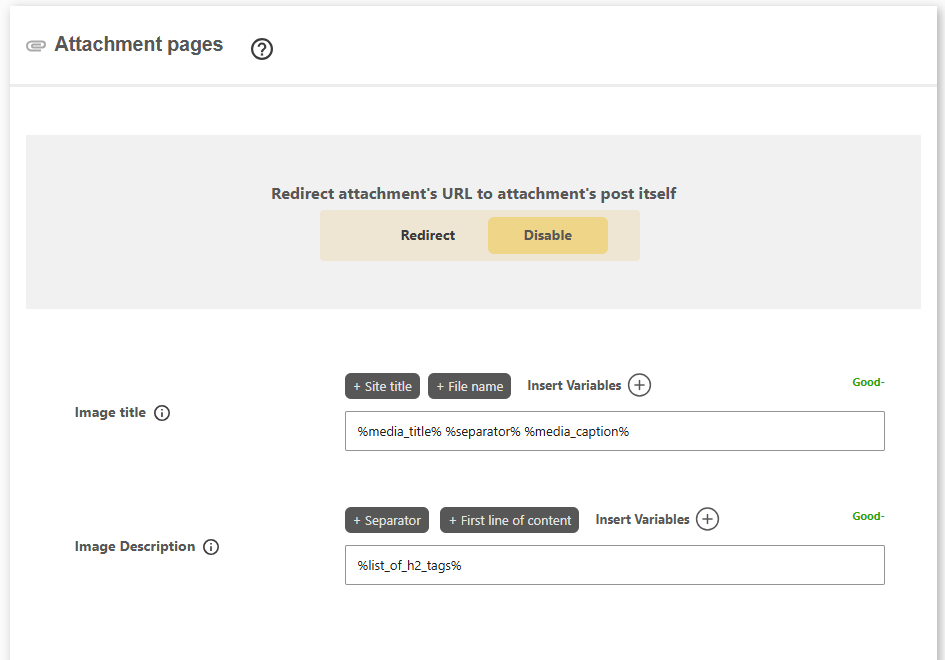Viewport: 945px width, 660px height.
Task: Add the Site title variable
Action: click(382, 386)
